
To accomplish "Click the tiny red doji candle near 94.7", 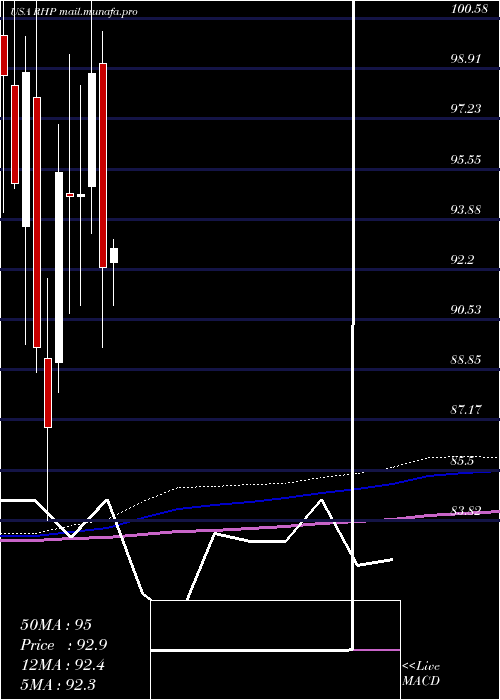I will [x=70, y=195].
